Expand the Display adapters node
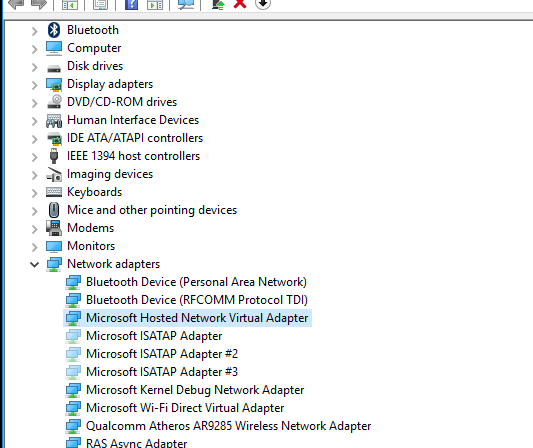Image resolution: width=533 pixels, height=448 pixels. 34,85
